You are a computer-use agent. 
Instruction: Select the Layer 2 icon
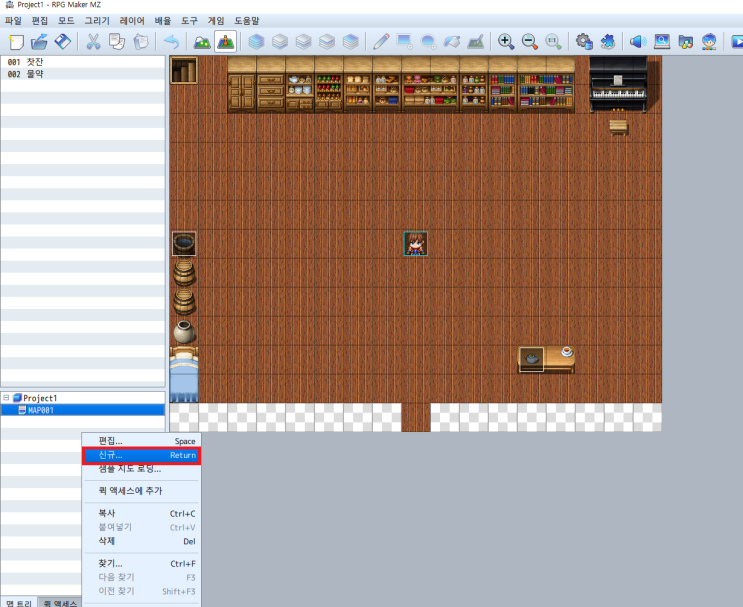click(x=303, y=42)
